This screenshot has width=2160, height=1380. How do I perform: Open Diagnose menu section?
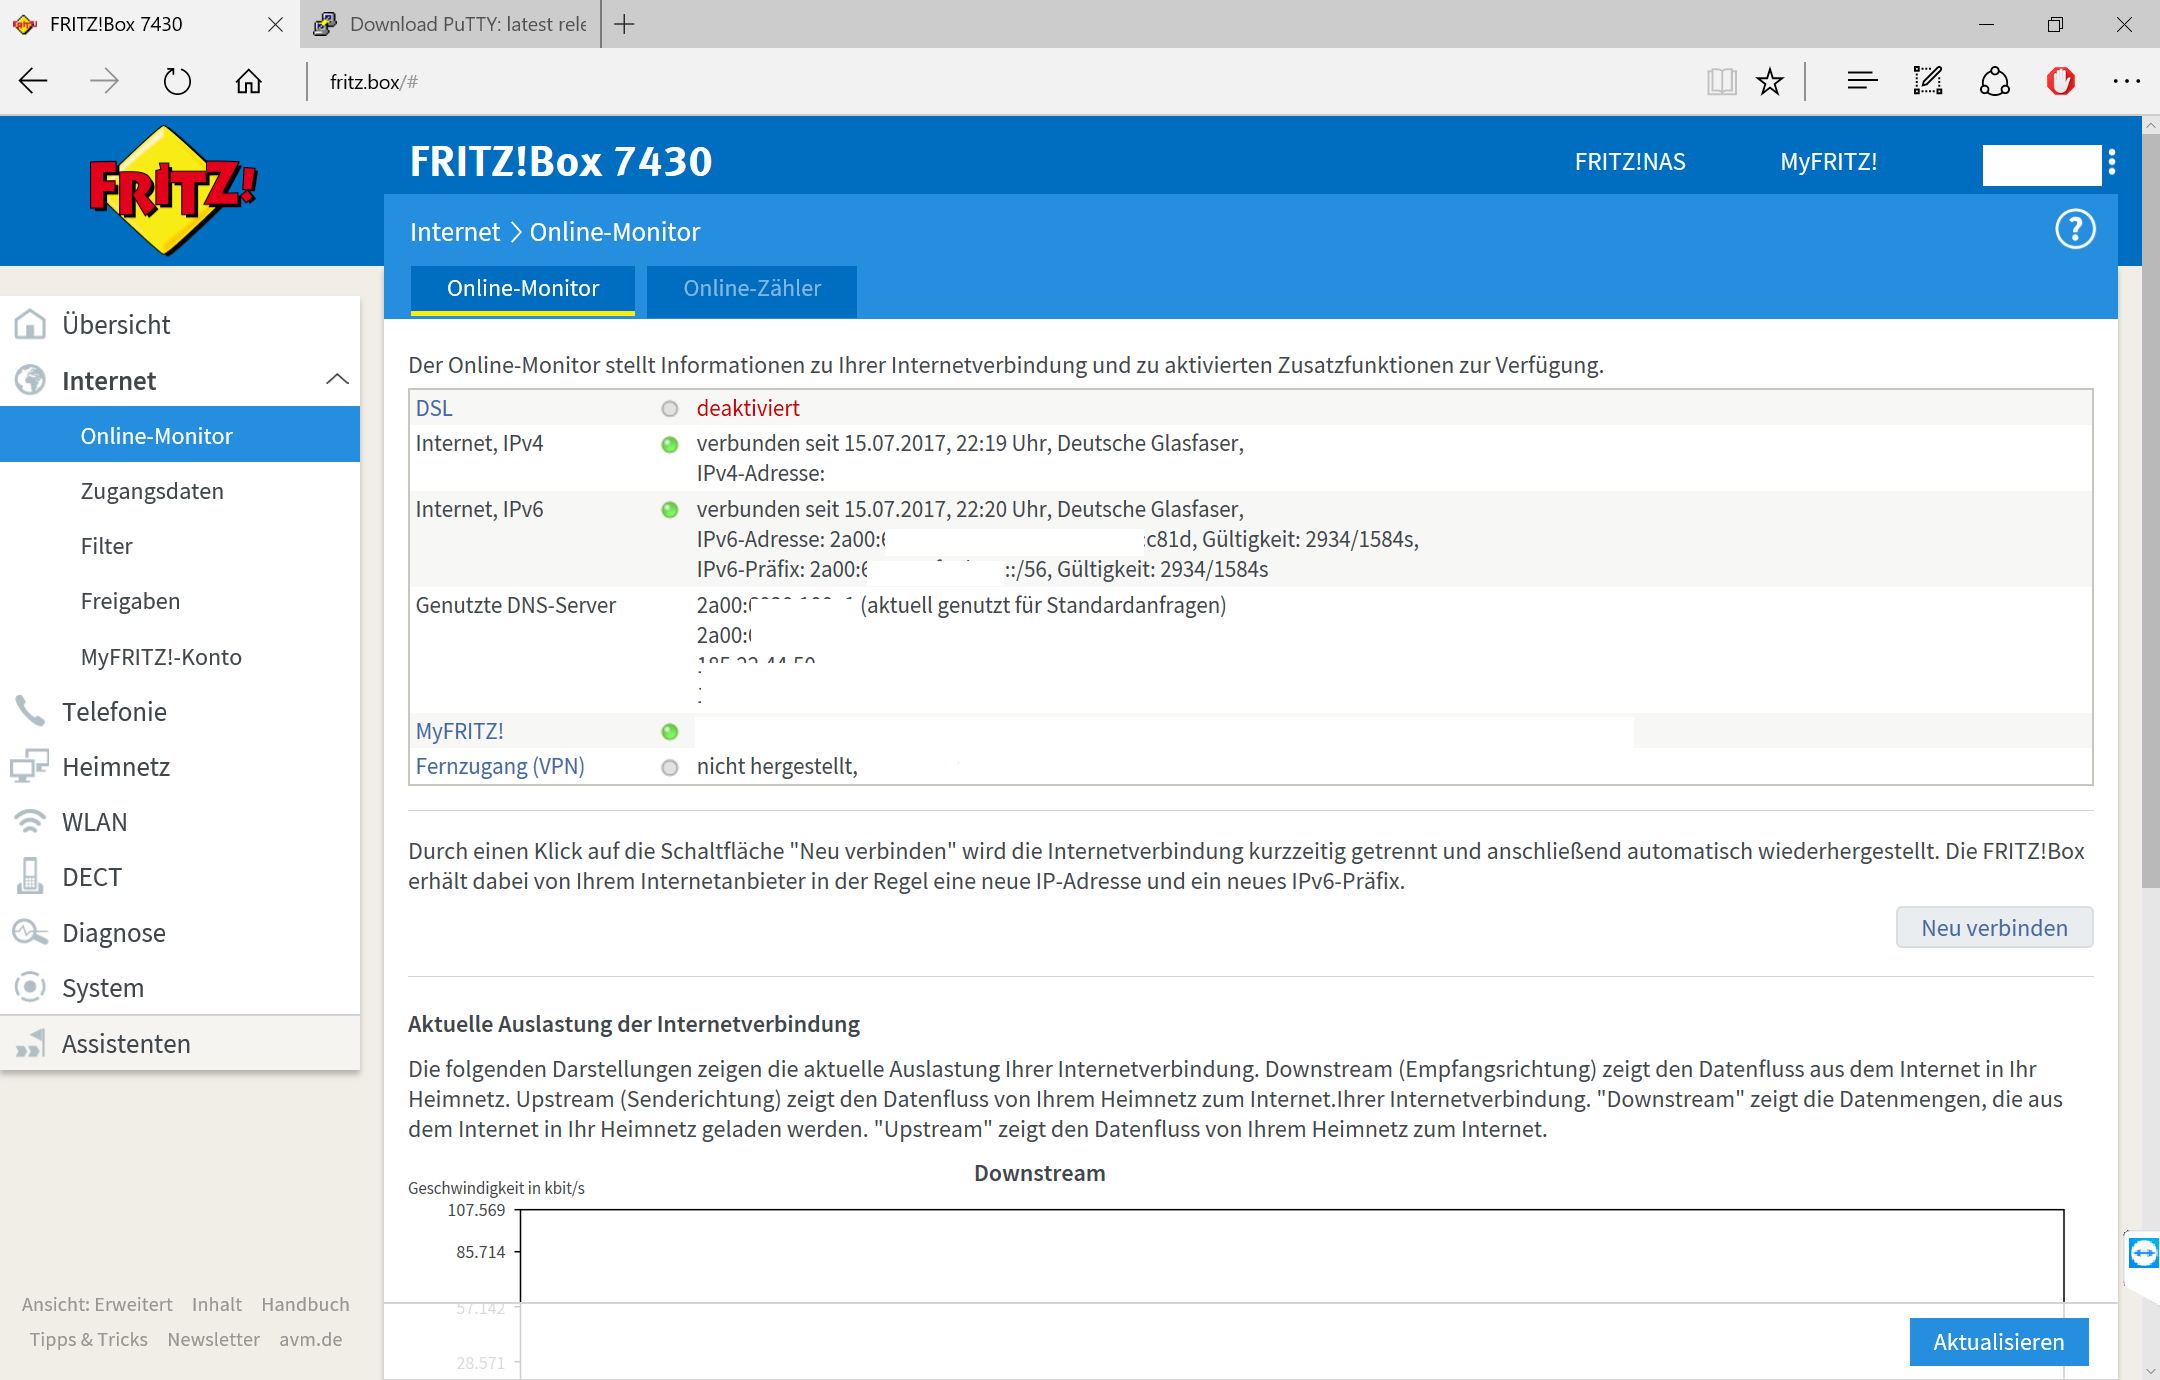coord(113,933)
